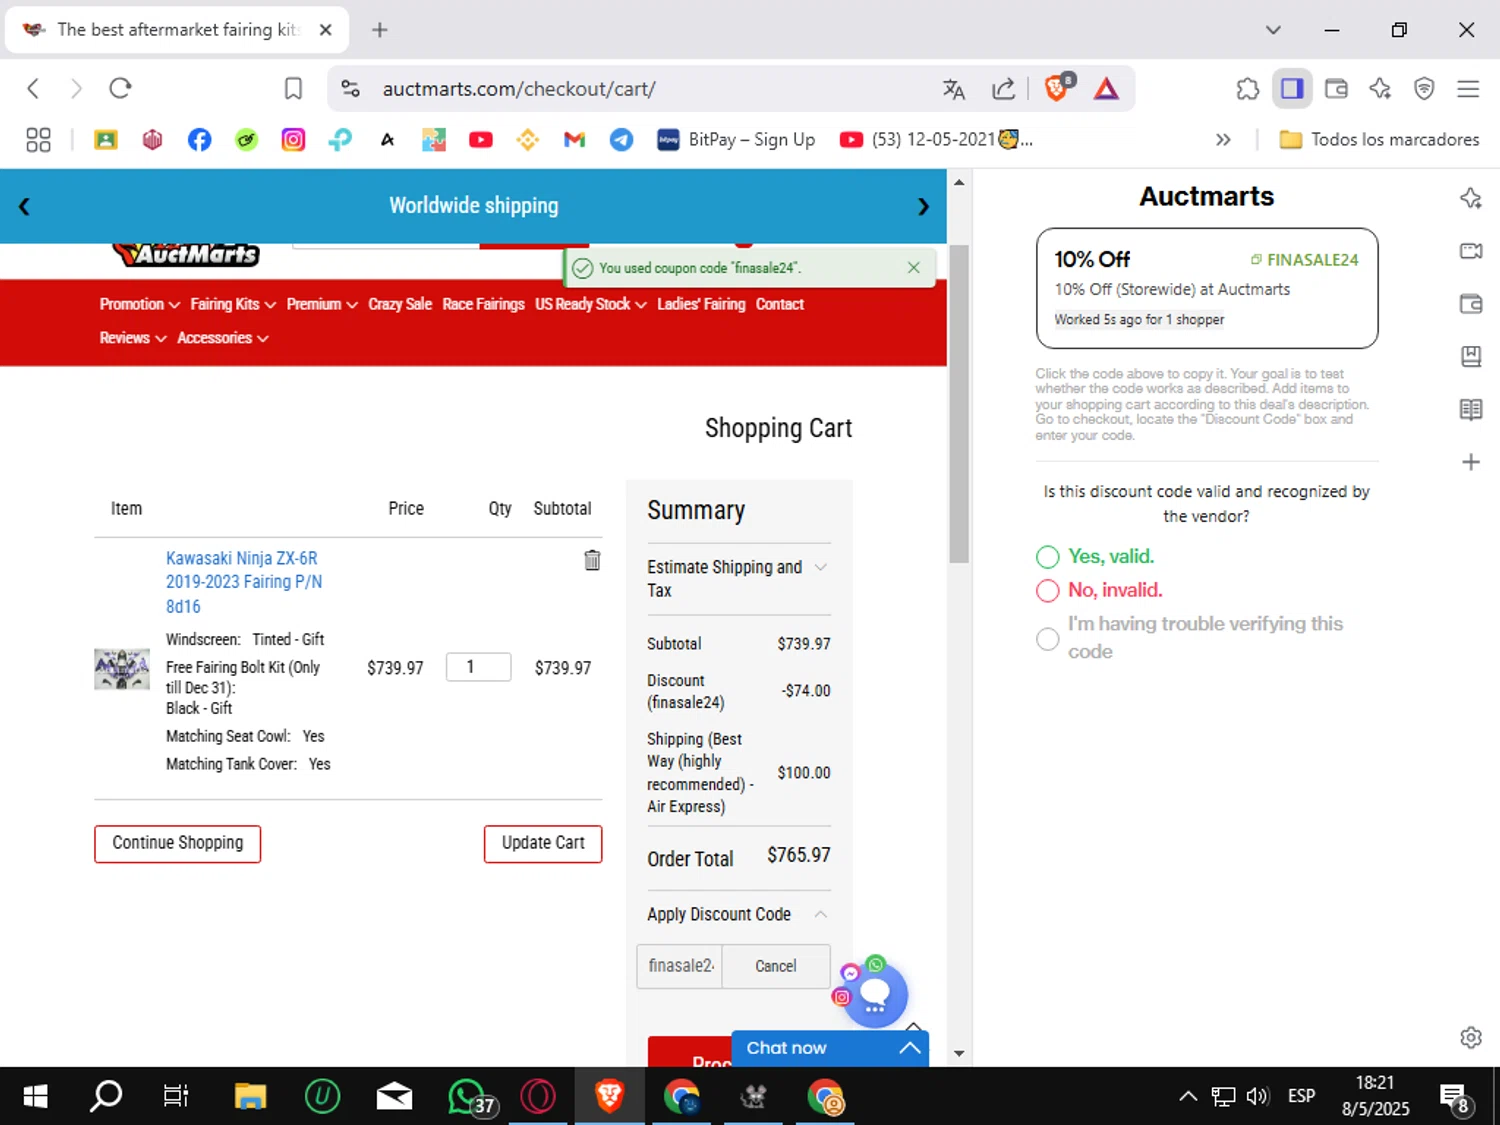This screenshot has height=1125, width=1500.
Task: Open Brave Rewards triangle icon
Action: click(1106, 89)
